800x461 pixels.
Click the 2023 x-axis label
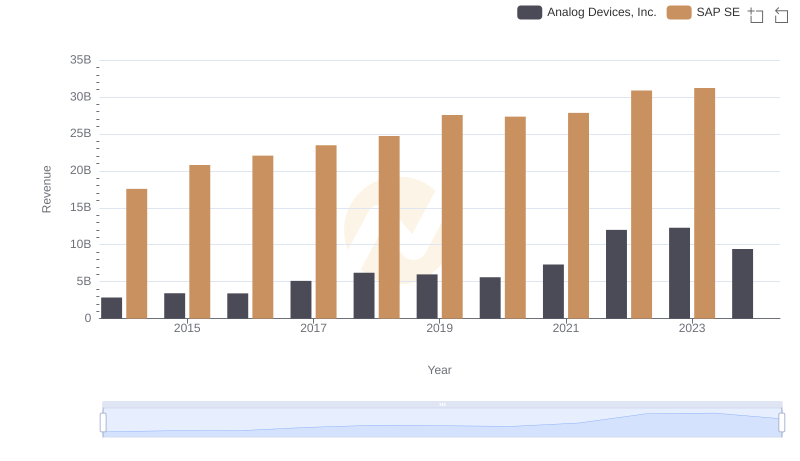692,328
